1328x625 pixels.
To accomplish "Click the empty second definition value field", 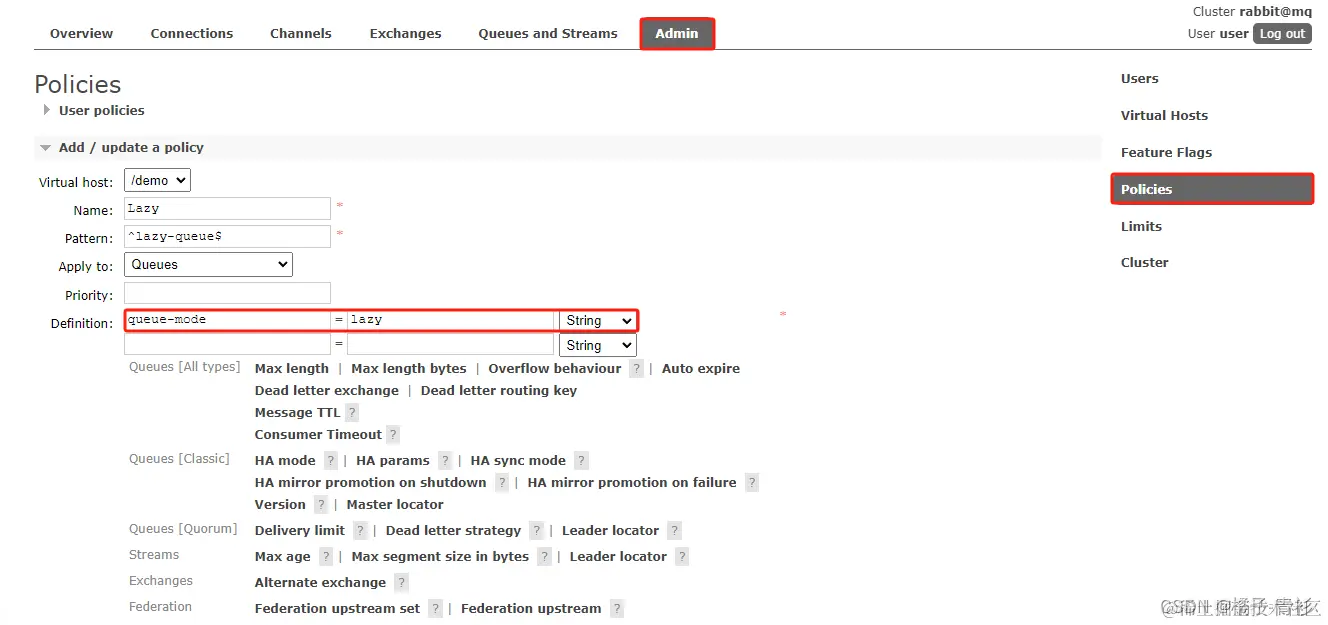I will [x=450, y=344].
